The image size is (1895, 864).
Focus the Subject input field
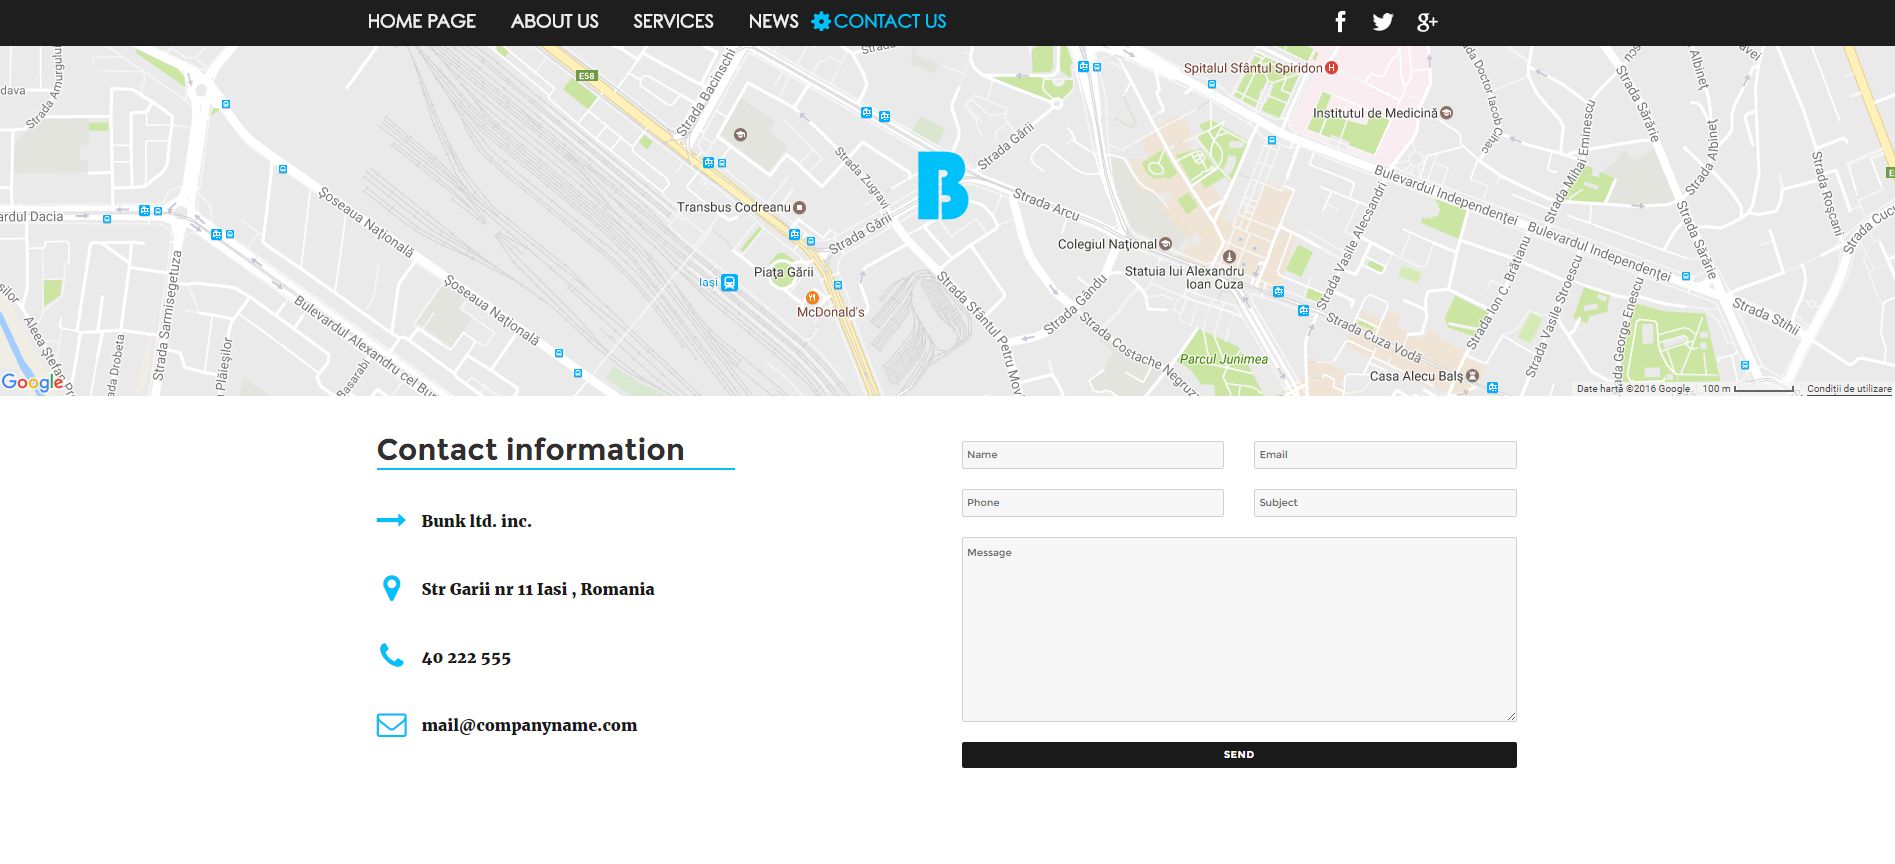coord(1385,503)
